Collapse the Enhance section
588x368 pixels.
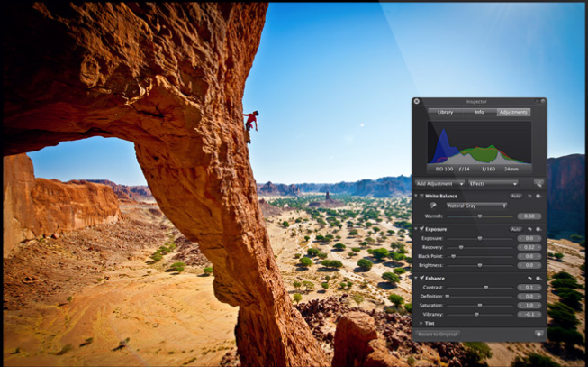point(416,278)
